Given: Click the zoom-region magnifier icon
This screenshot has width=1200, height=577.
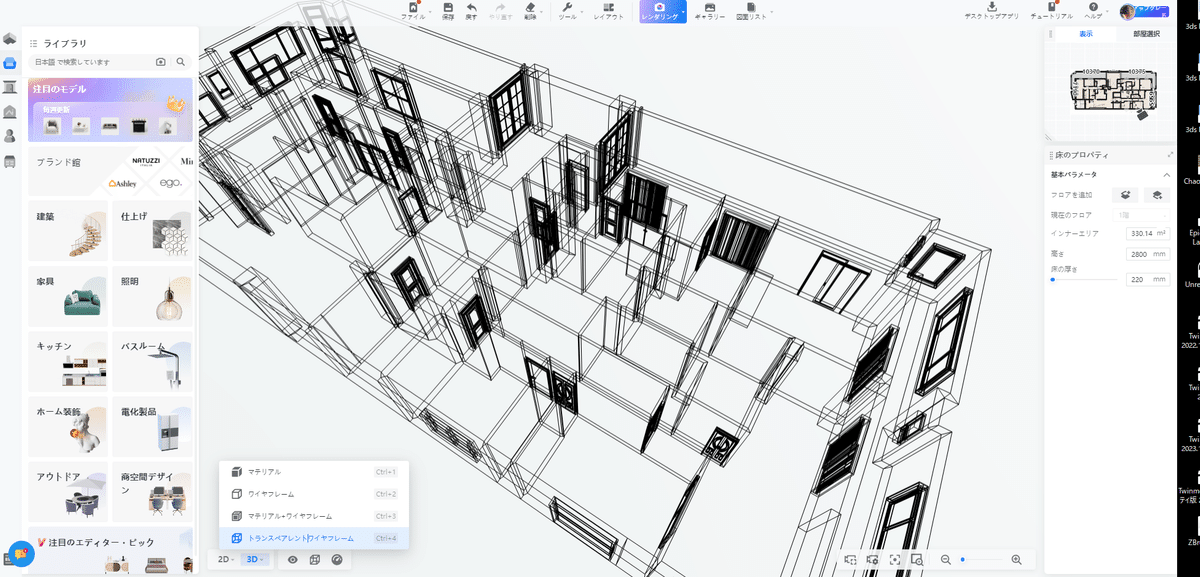Looking at the screenshot, I should [917, 560].
